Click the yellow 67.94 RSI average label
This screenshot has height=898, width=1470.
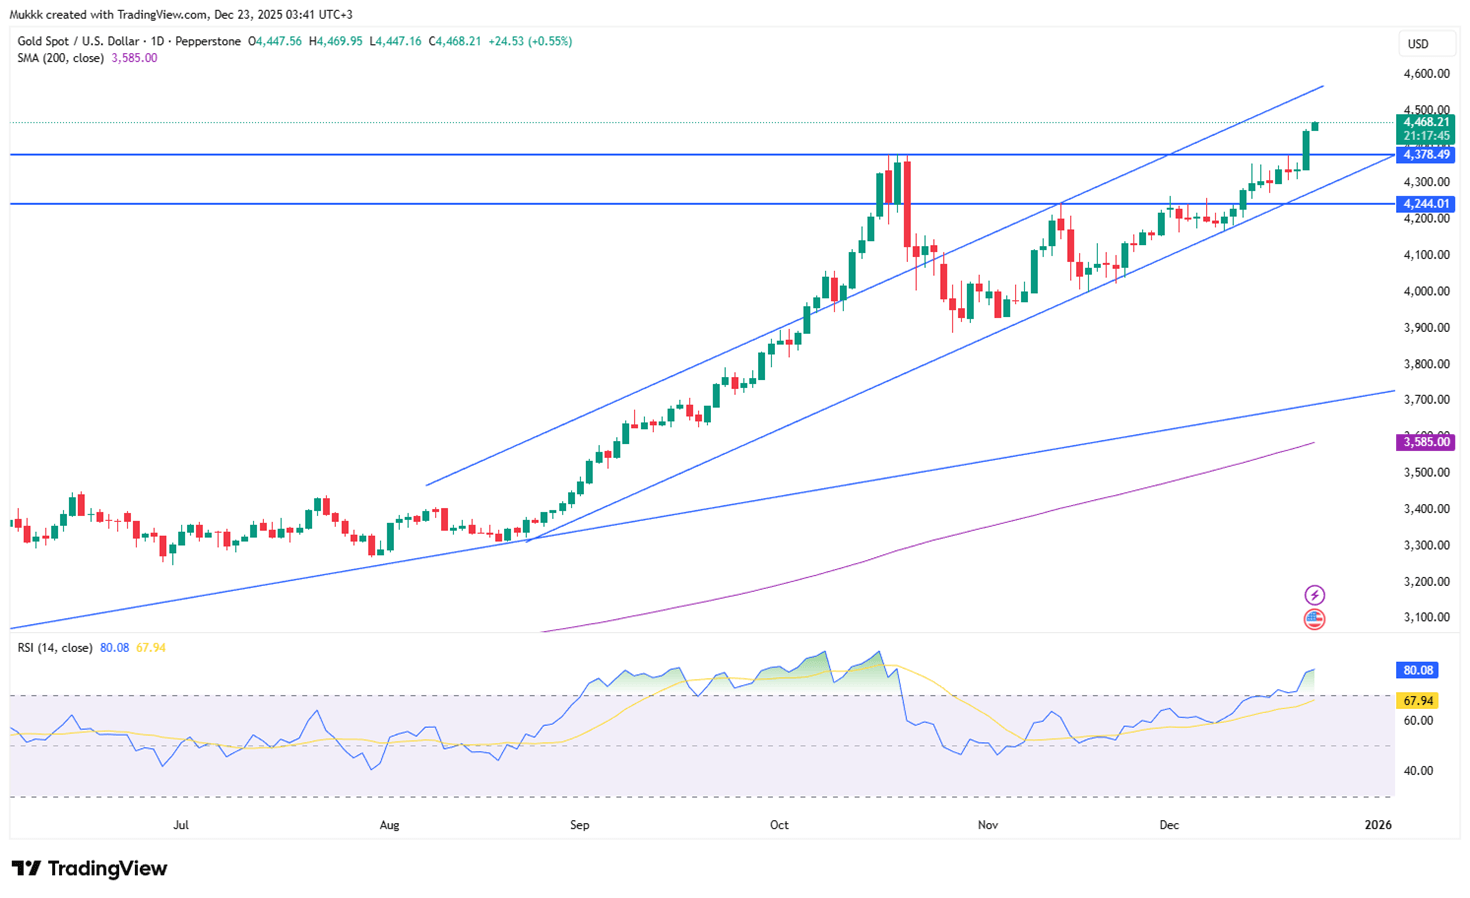tap(1417, 701)
